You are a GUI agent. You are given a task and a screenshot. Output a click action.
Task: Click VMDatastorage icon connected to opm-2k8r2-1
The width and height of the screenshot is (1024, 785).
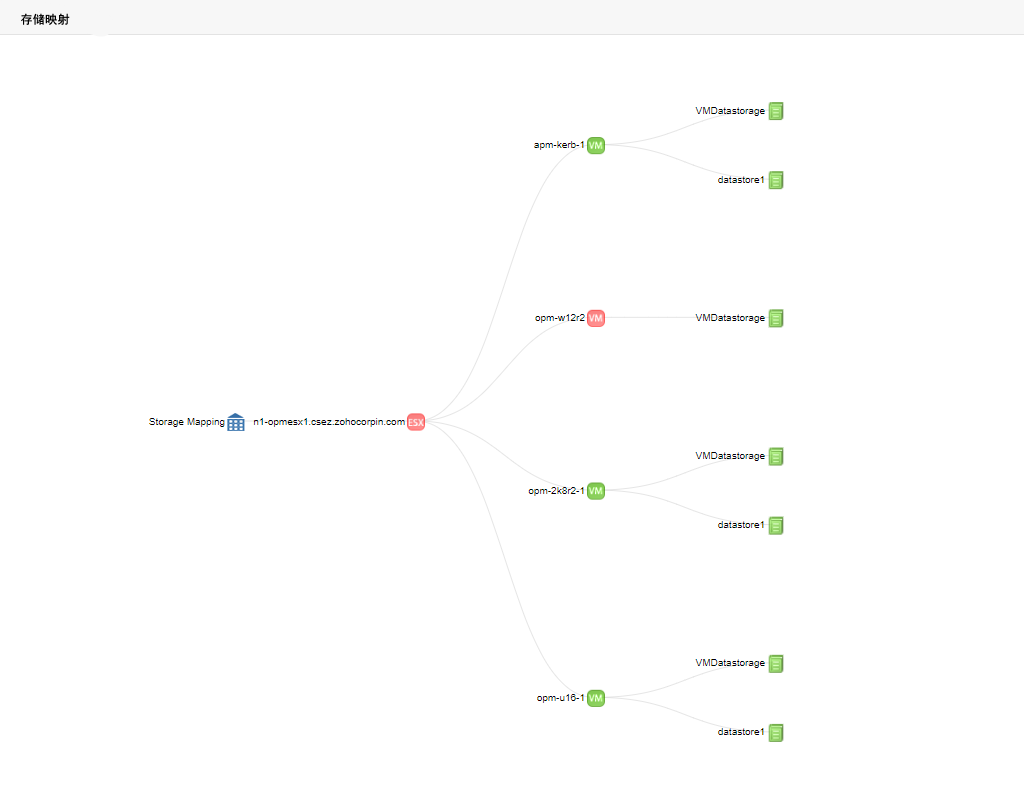click(776, 456)
